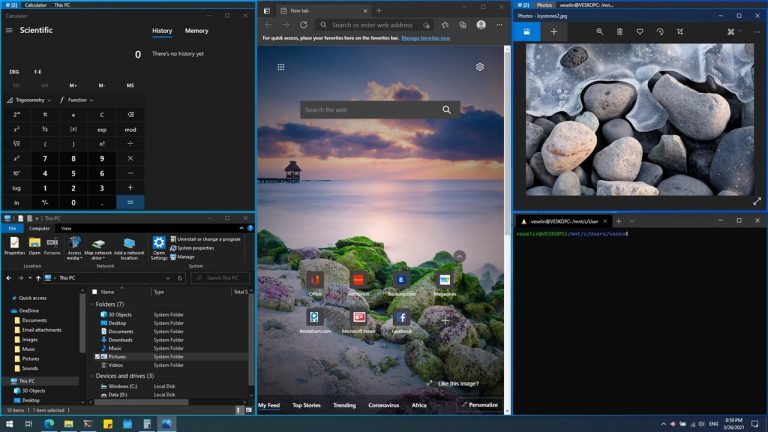
Task: Add photo to favorites with heart icon
Action: [x=640, y=31]
